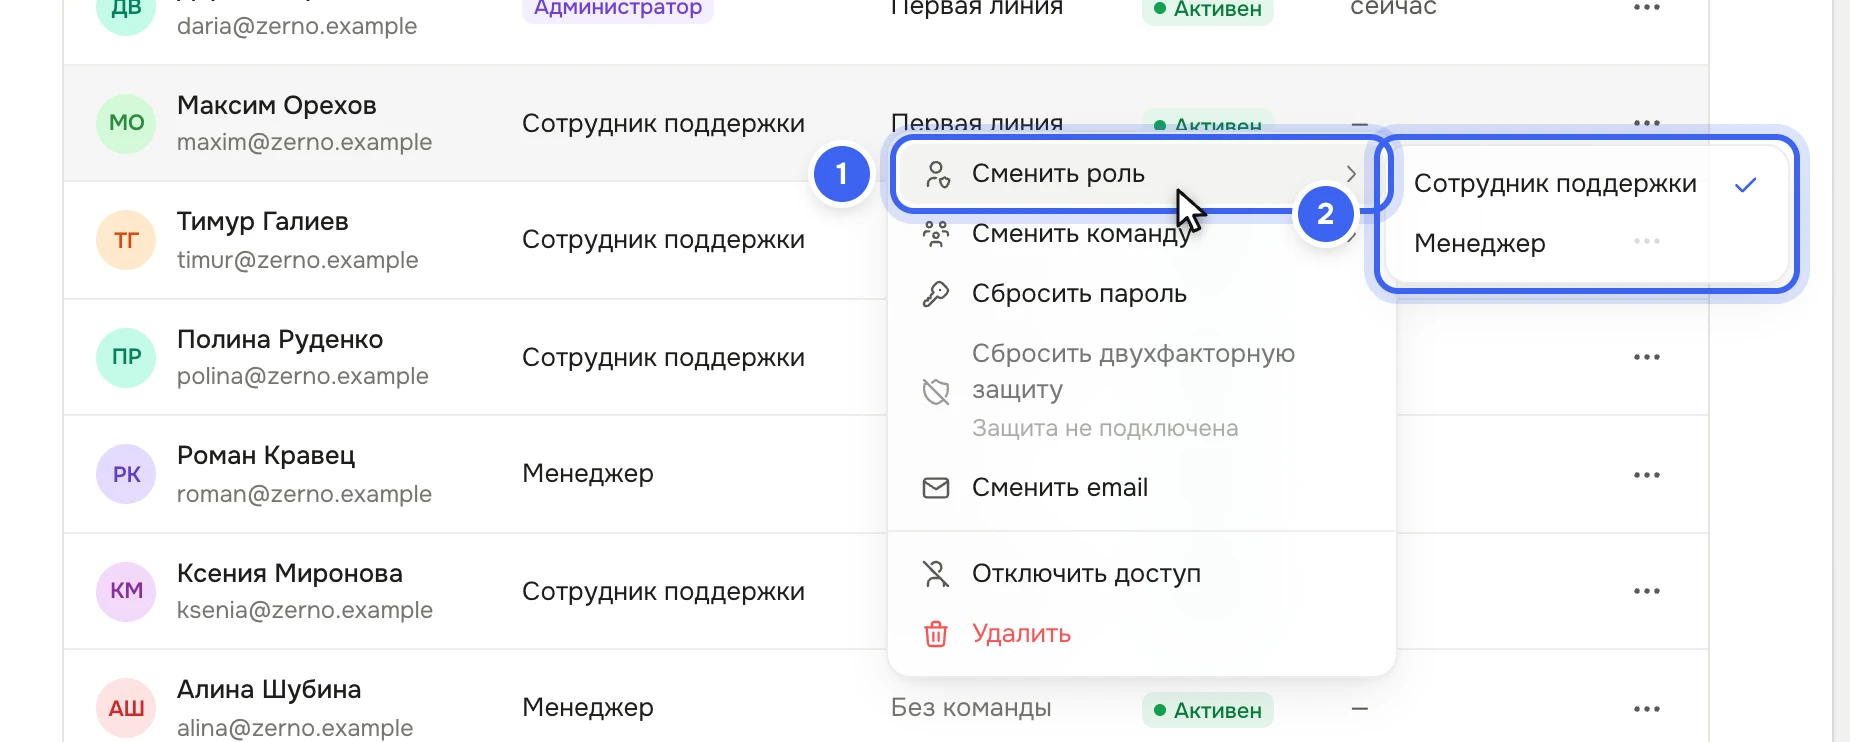Open the three-dot menu for Максим Орехов
The width and height of the screenshot is (1850, 742).
pyautogui.click(x=1646, y=123)
